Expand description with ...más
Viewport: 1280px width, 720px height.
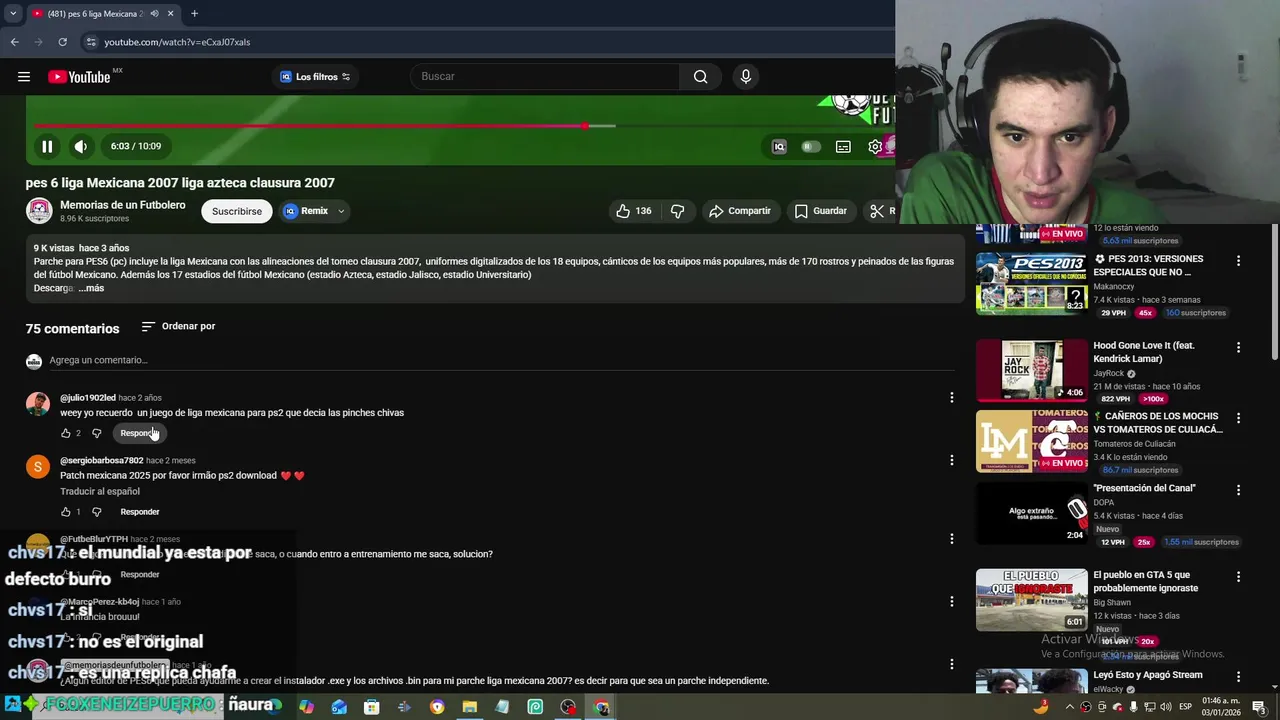[x=91, y=288]
